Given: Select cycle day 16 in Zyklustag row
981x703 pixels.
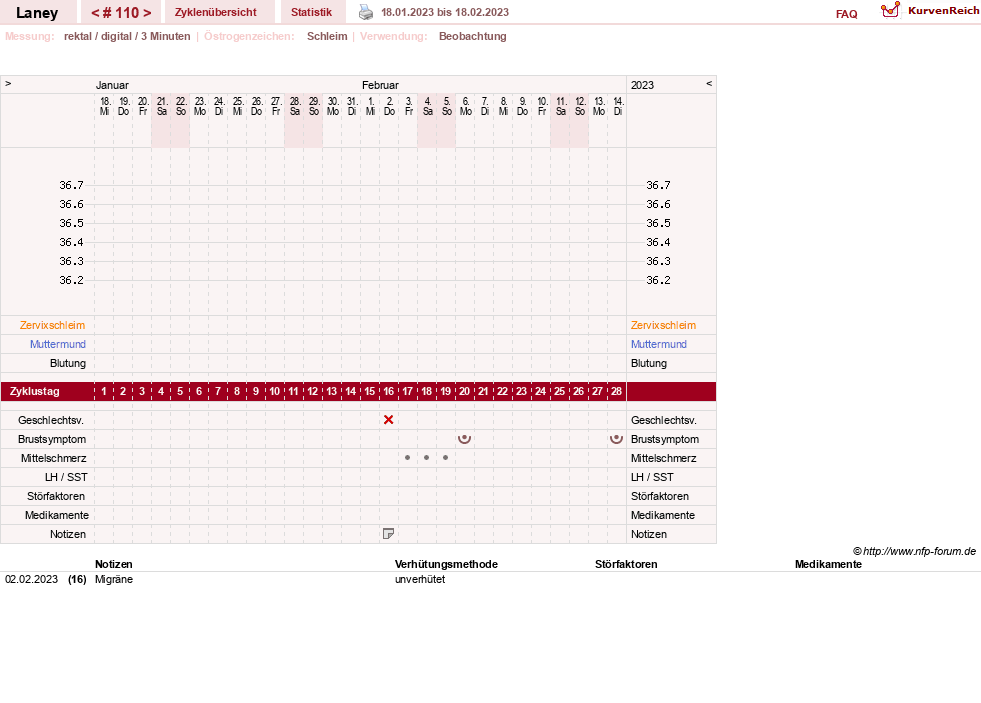Looking at the screenshot, I should (389, 392).
